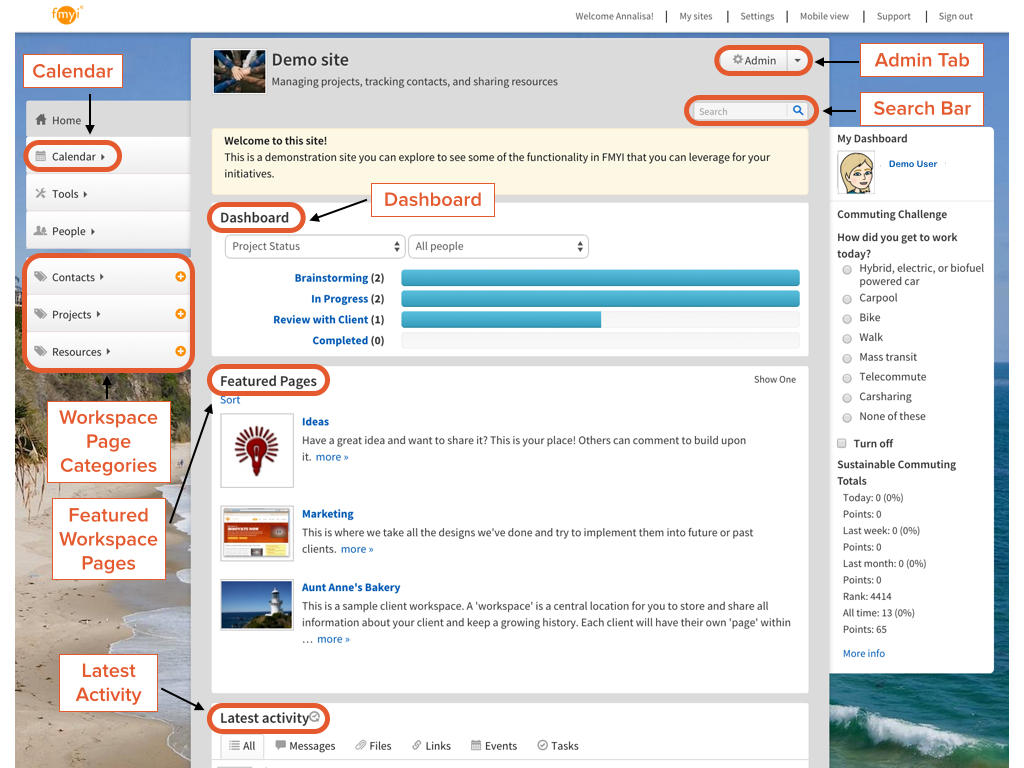Click the orange plus icon beside Projects

(181, 314)
